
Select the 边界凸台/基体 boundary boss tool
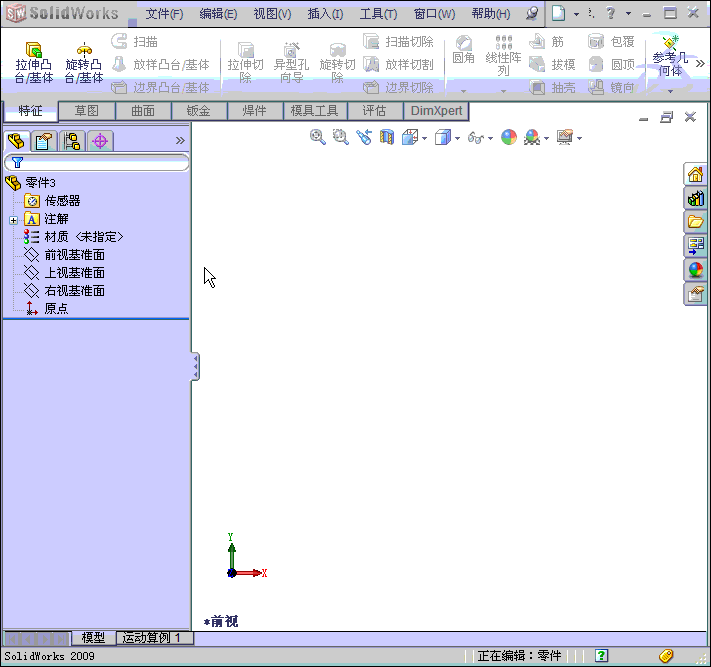pos(161,87)
